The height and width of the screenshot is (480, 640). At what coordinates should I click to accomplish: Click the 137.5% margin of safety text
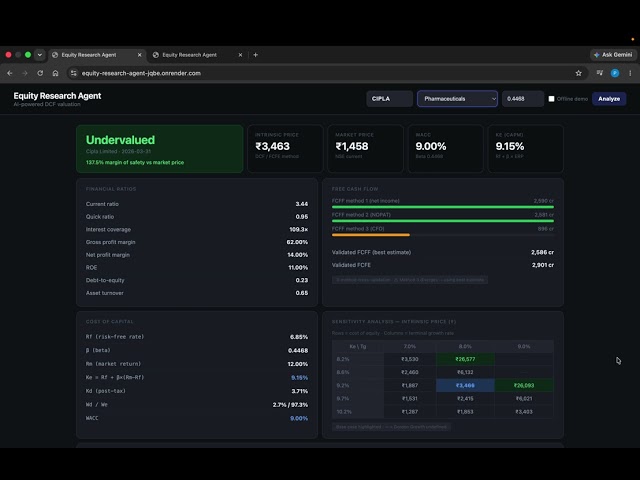coord(135,162)
